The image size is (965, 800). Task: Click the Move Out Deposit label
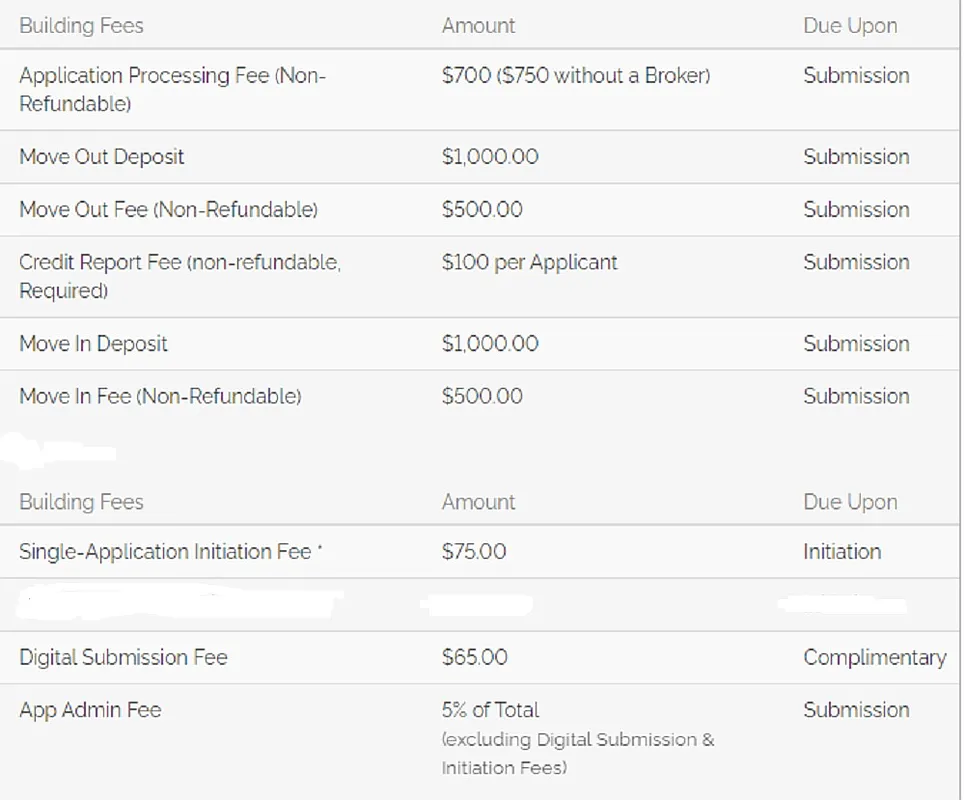point(101,157)
